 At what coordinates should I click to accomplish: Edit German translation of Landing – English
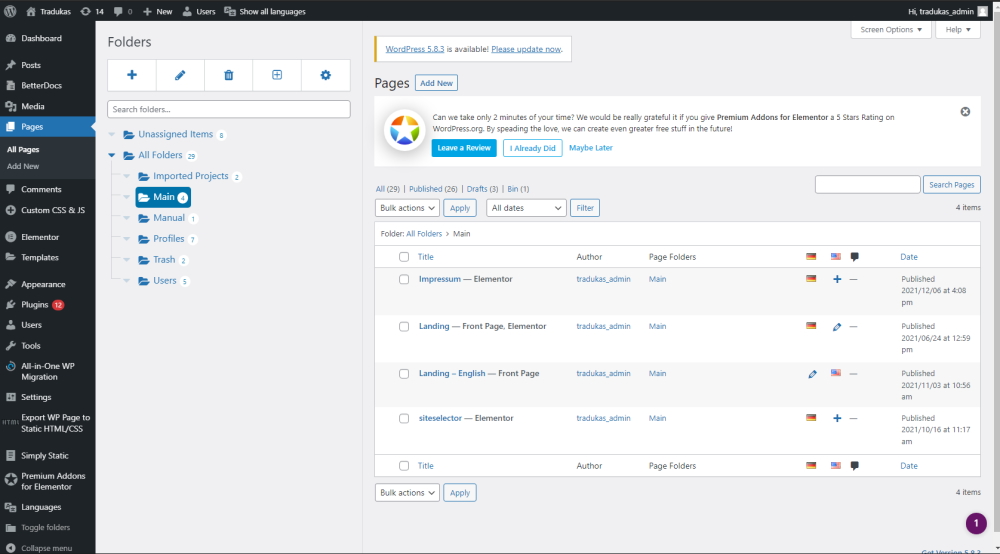tap(812, 374)
